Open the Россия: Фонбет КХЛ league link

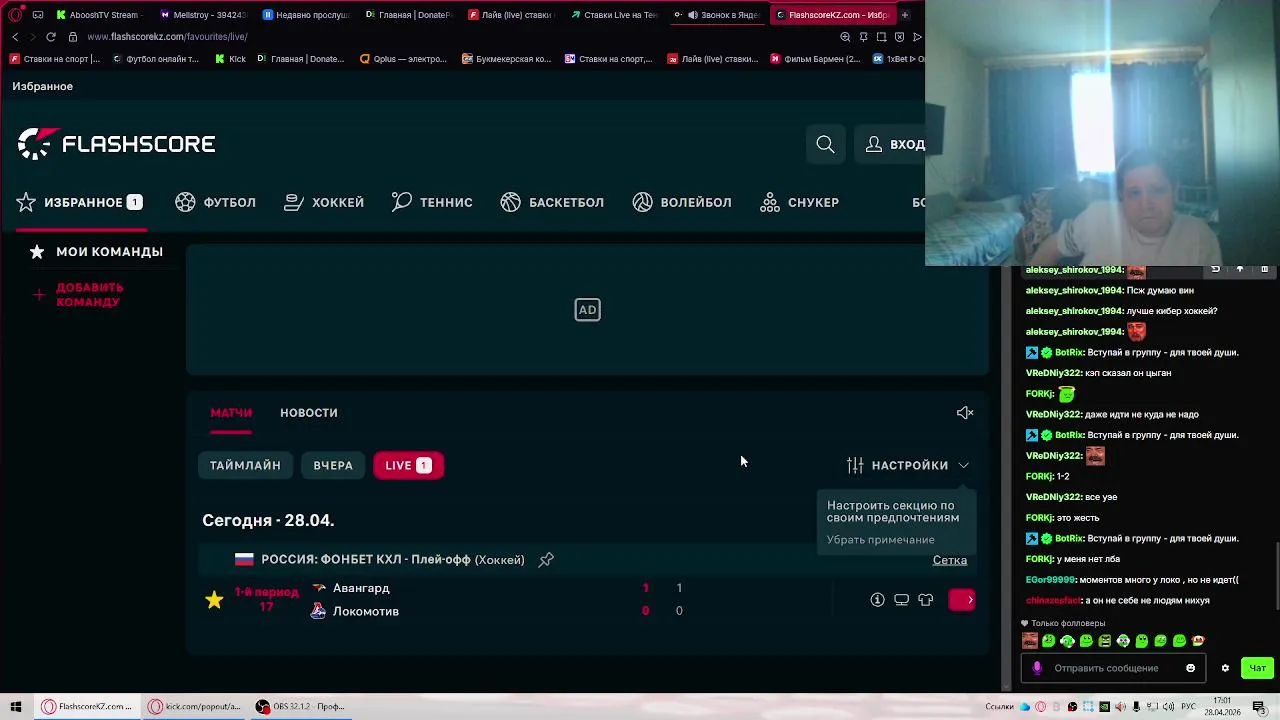[392, 560]
